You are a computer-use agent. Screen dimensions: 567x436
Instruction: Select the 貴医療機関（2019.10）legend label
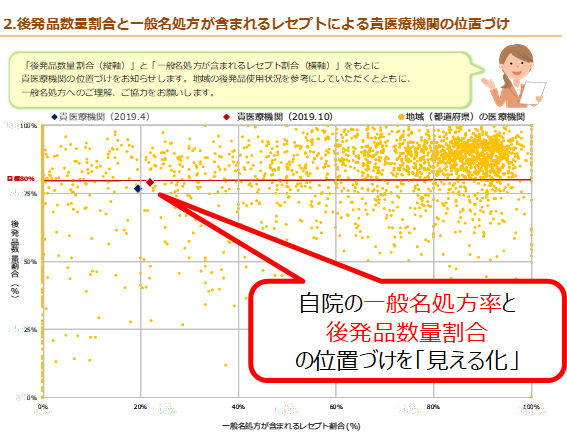click(285, 117)
